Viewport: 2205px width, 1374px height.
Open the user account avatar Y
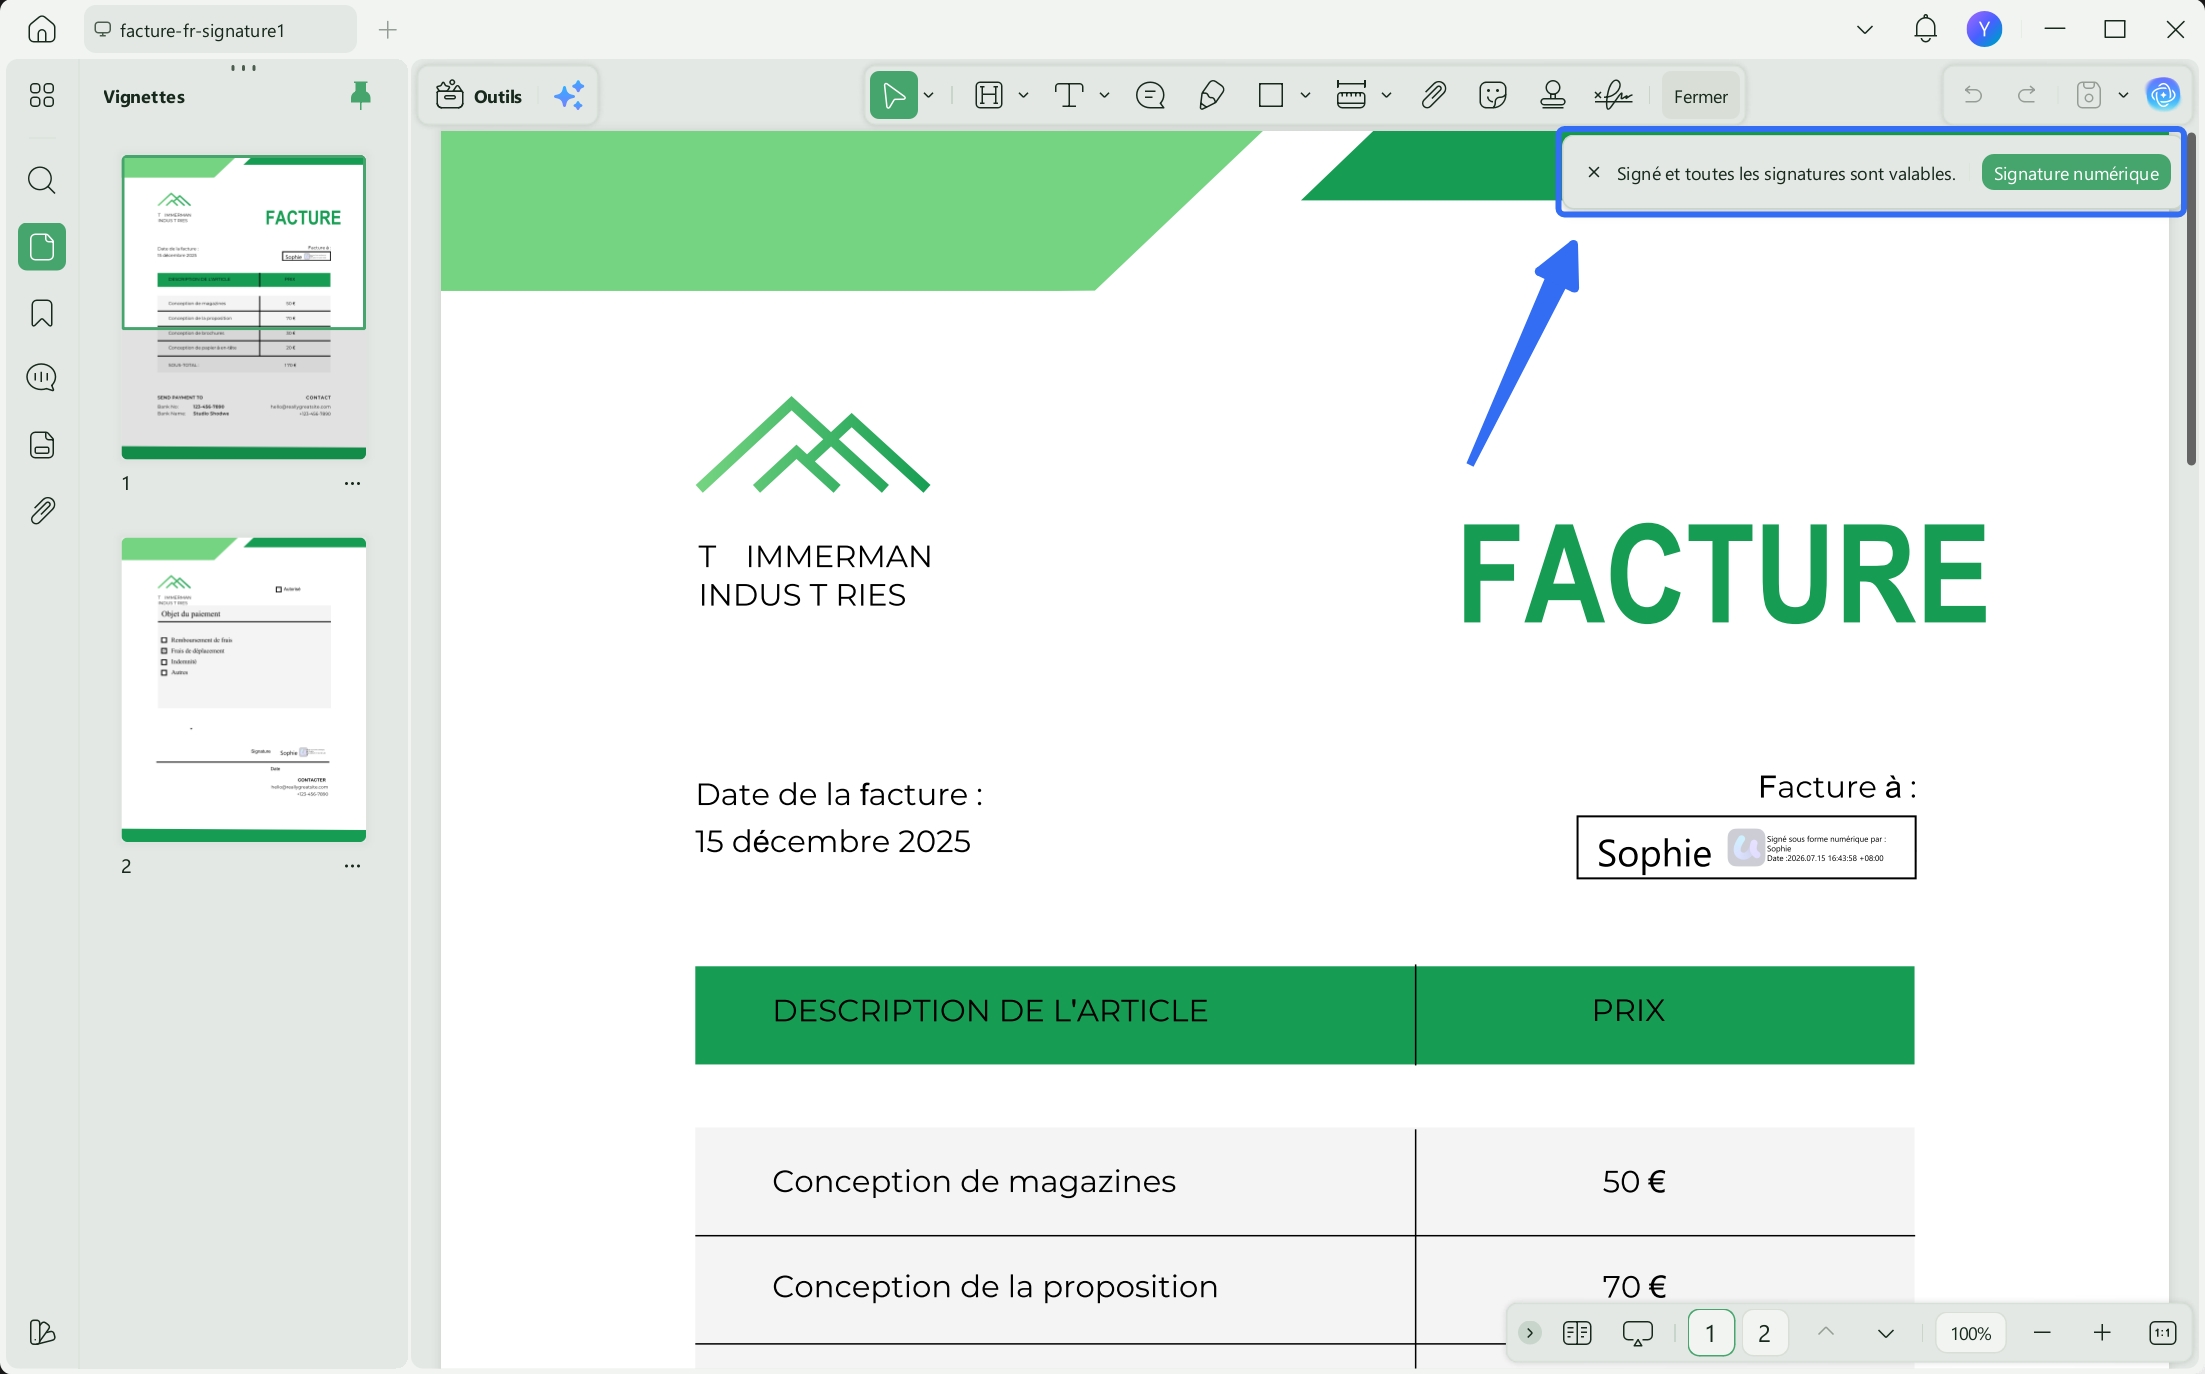1984,29
